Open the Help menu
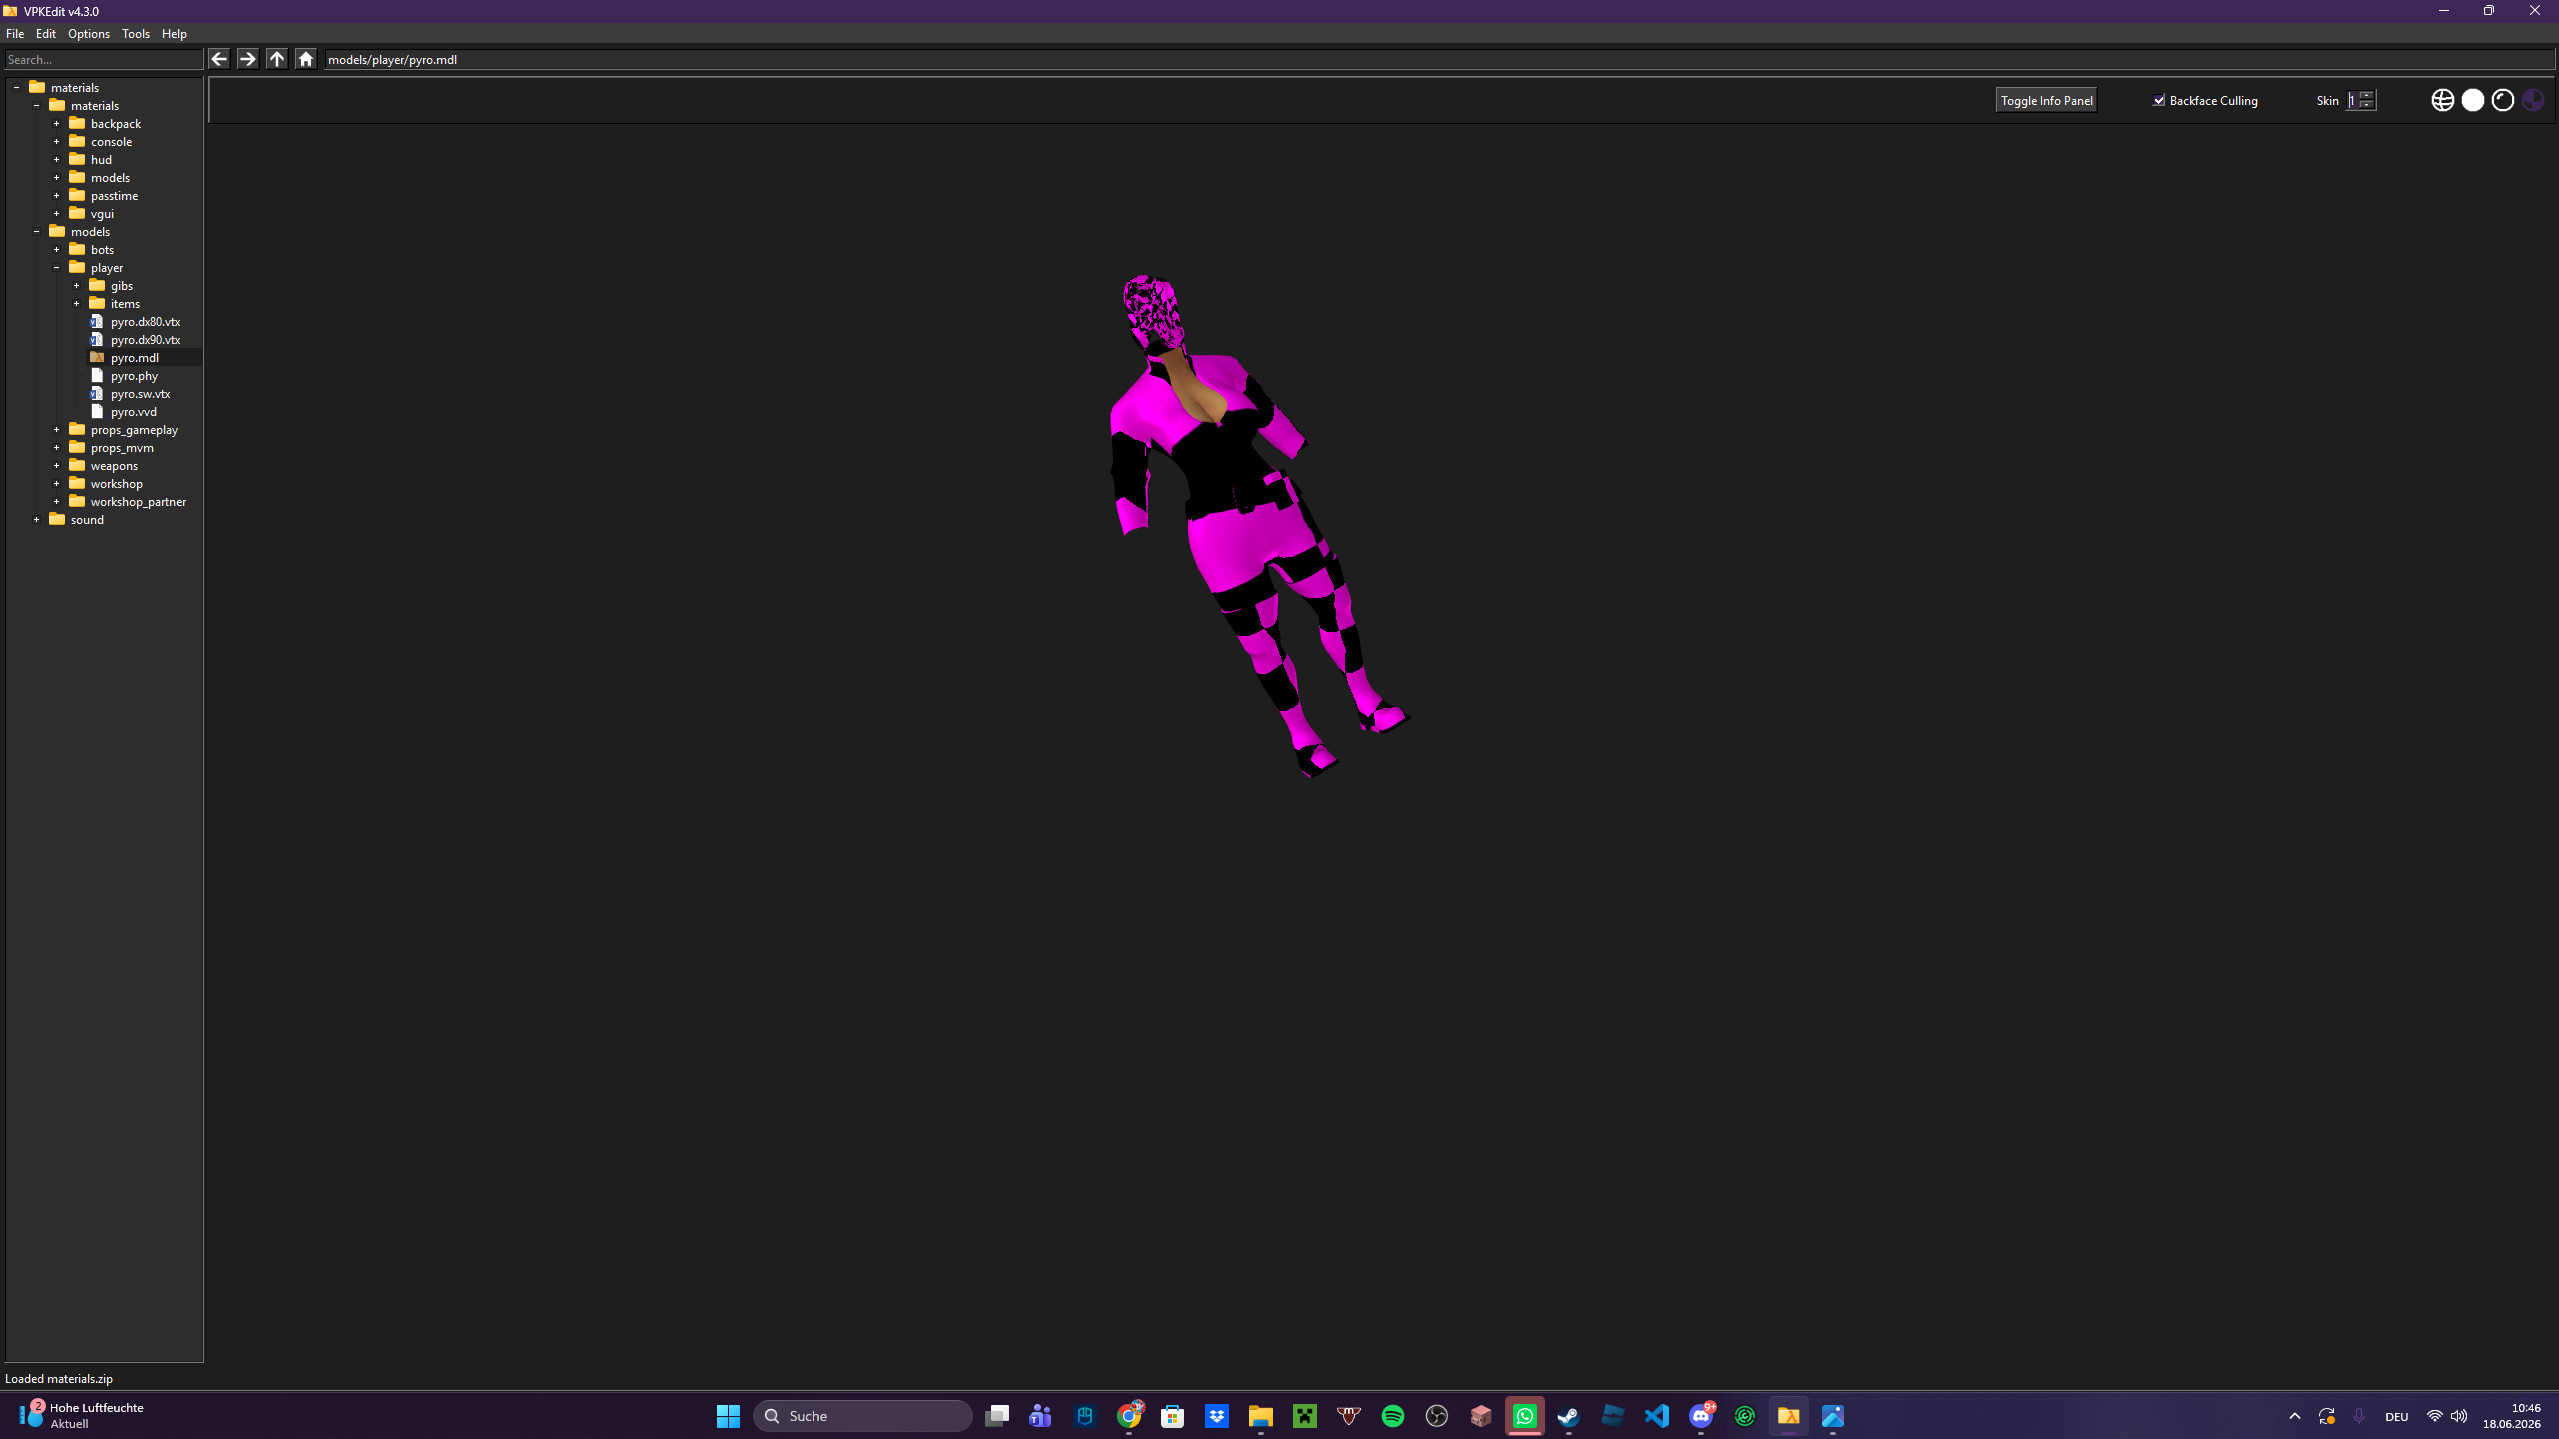Viewport: 2559px width, 1439px height. 174,34
